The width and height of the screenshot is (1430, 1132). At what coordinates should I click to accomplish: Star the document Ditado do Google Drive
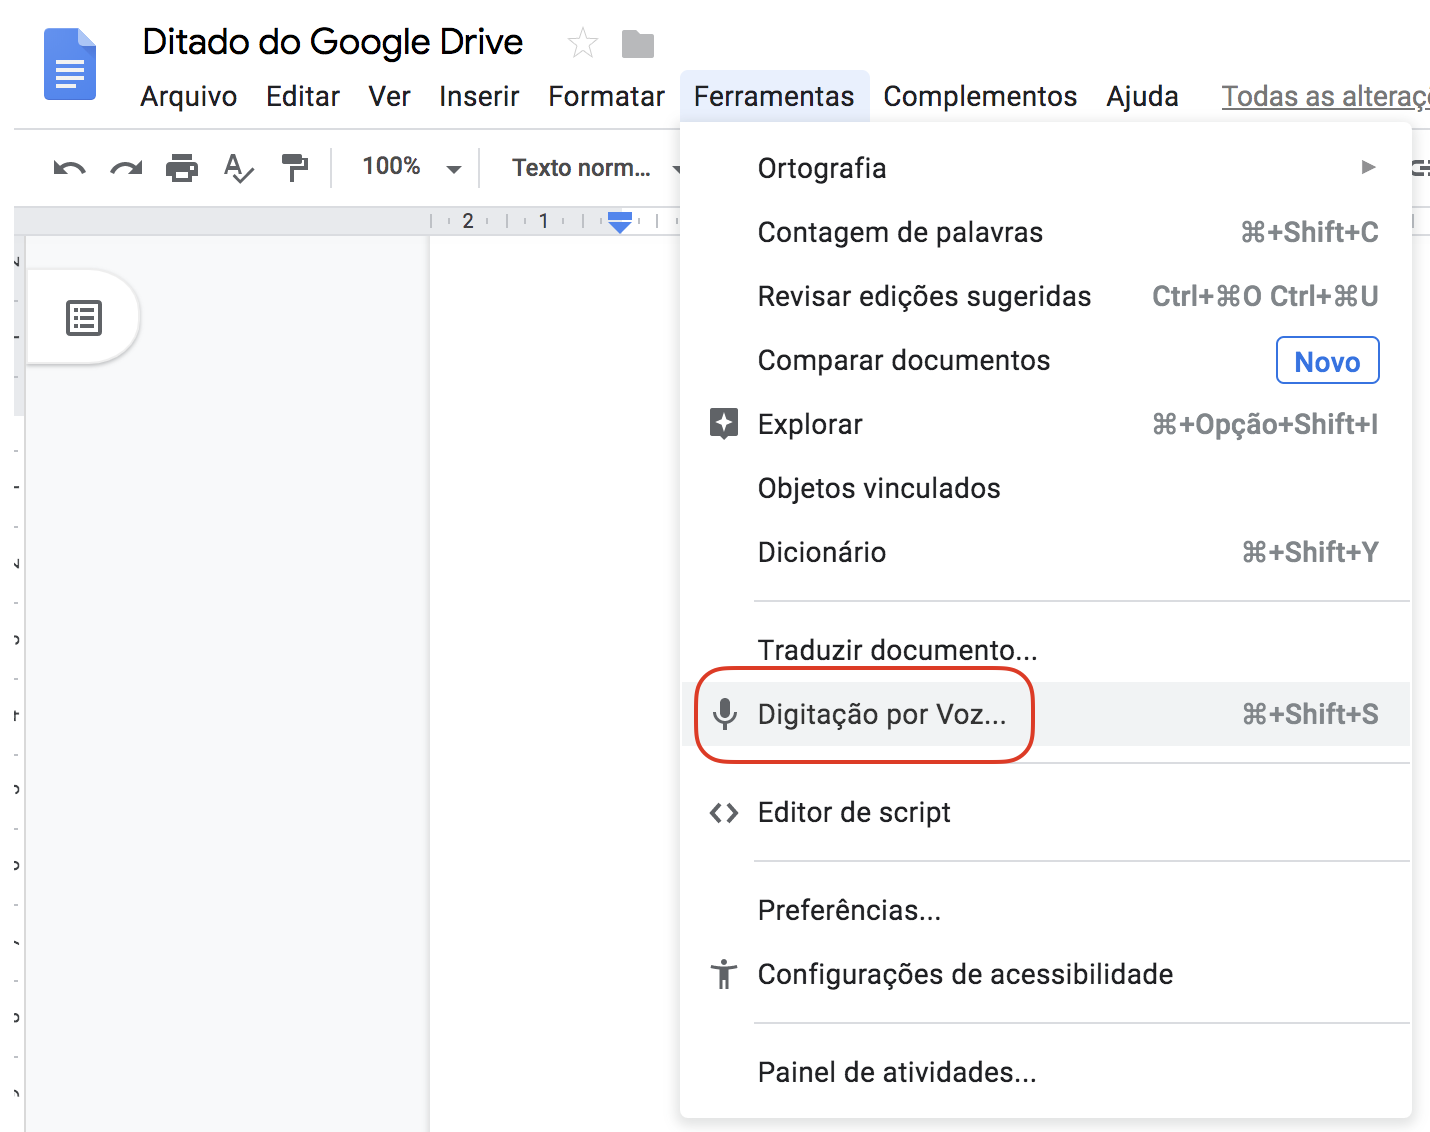tap(582, 44)
